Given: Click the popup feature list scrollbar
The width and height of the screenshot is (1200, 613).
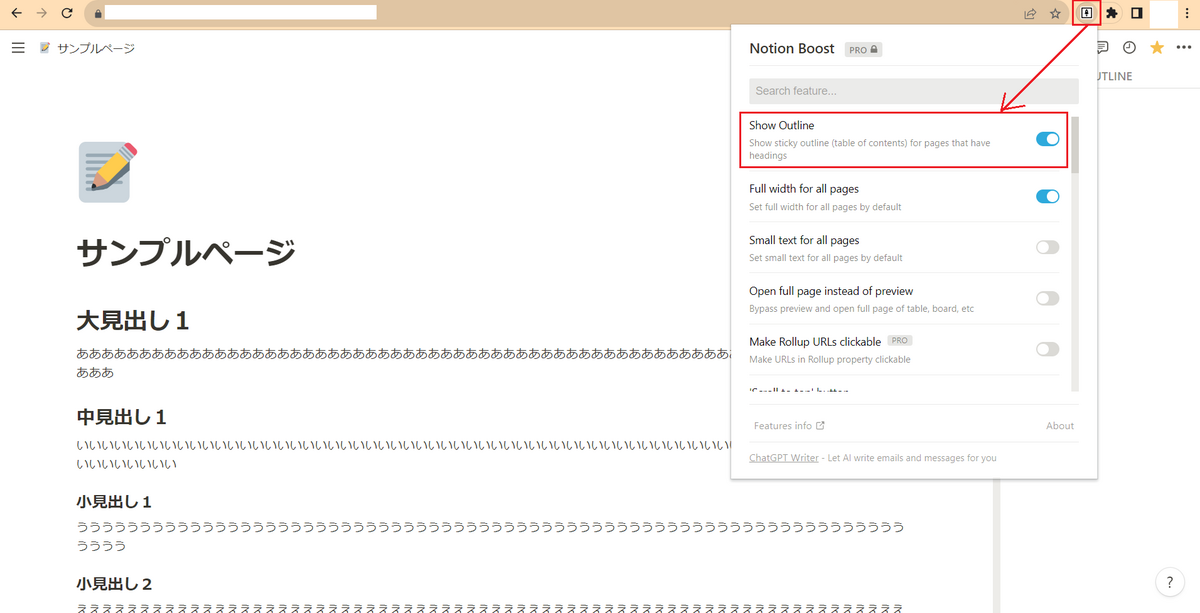Looking at the screenshot, I should [1075, 145].
